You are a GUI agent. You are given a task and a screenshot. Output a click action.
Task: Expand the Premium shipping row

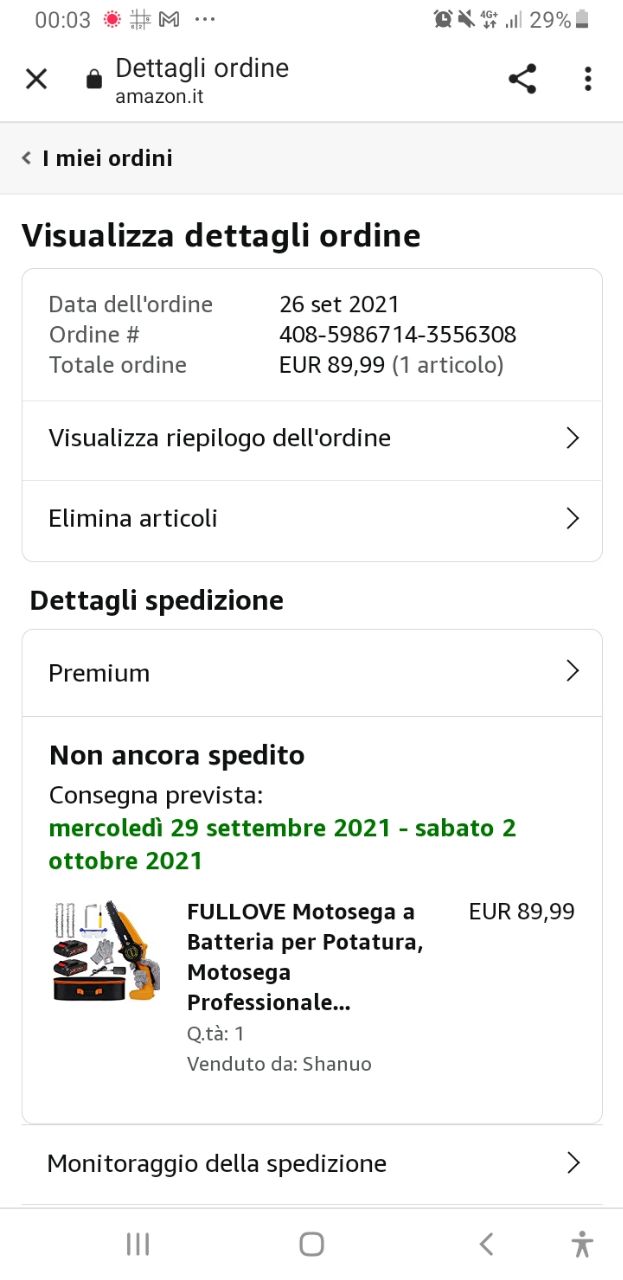tap(312, 673)
